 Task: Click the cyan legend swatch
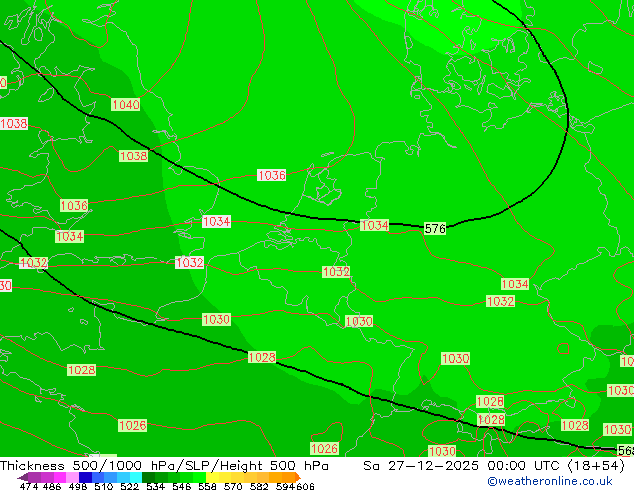coord(136,477)
